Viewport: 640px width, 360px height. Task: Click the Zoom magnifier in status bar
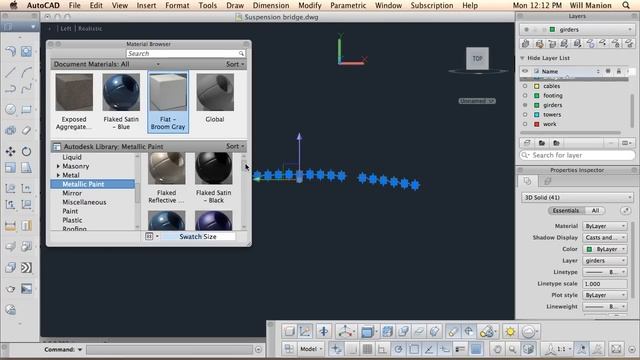512,349
